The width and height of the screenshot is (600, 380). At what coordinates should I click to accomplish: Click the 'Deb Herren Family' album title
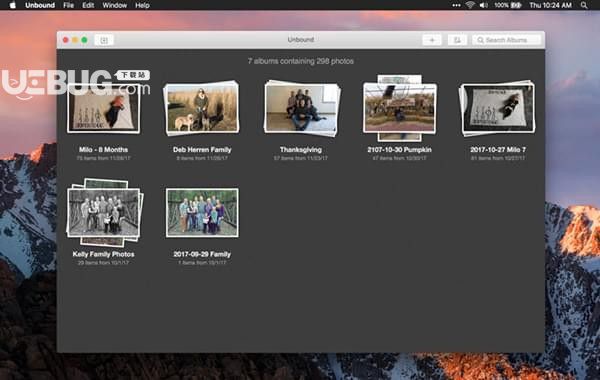pos(202,150)
